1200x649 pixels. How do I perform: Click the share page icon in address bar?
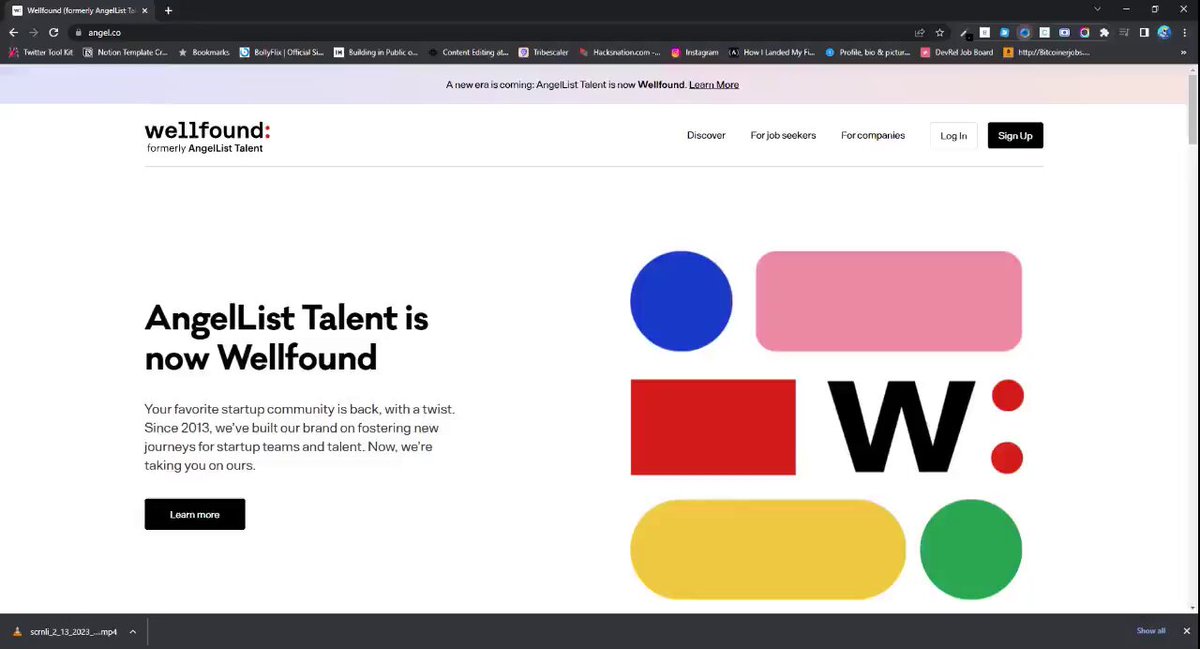[920, 32]
